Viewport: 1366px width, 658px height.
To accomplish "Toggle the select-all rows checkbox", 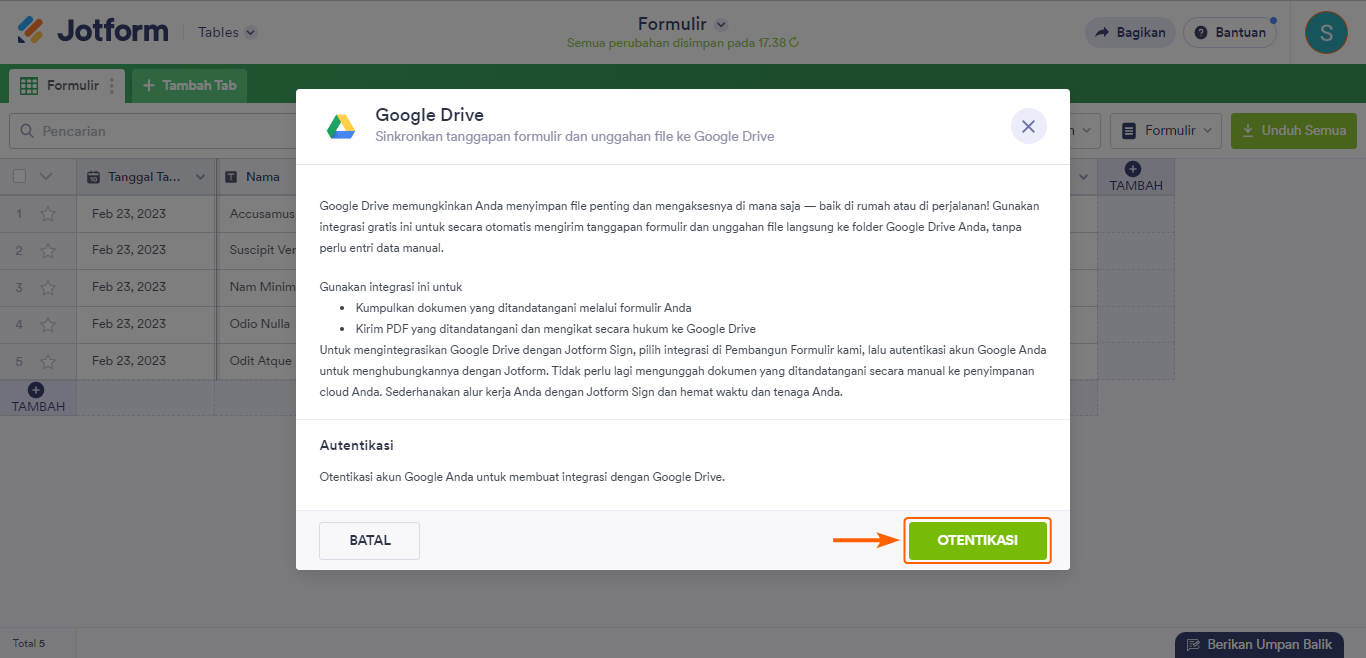I will pos(20,177).
